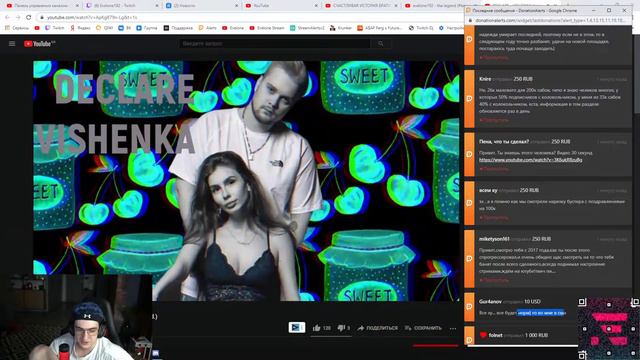This screenshot has height=360, width=640.
Task: Go back in browser history
Action: coord(7,17)
